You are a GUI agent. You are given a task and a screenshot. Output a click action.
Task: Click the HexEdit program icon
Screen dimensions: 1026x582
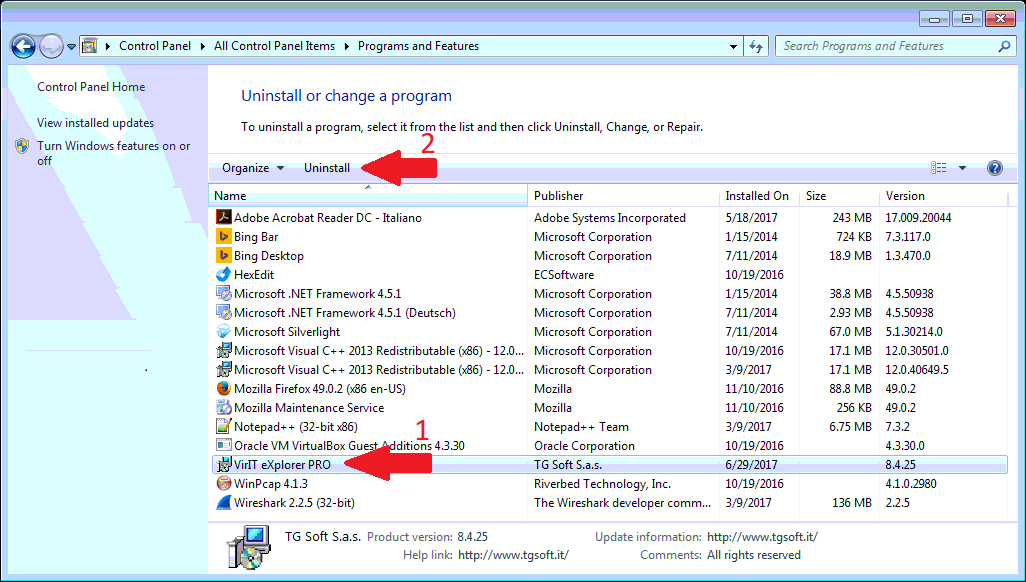click(x=224, y=274)
